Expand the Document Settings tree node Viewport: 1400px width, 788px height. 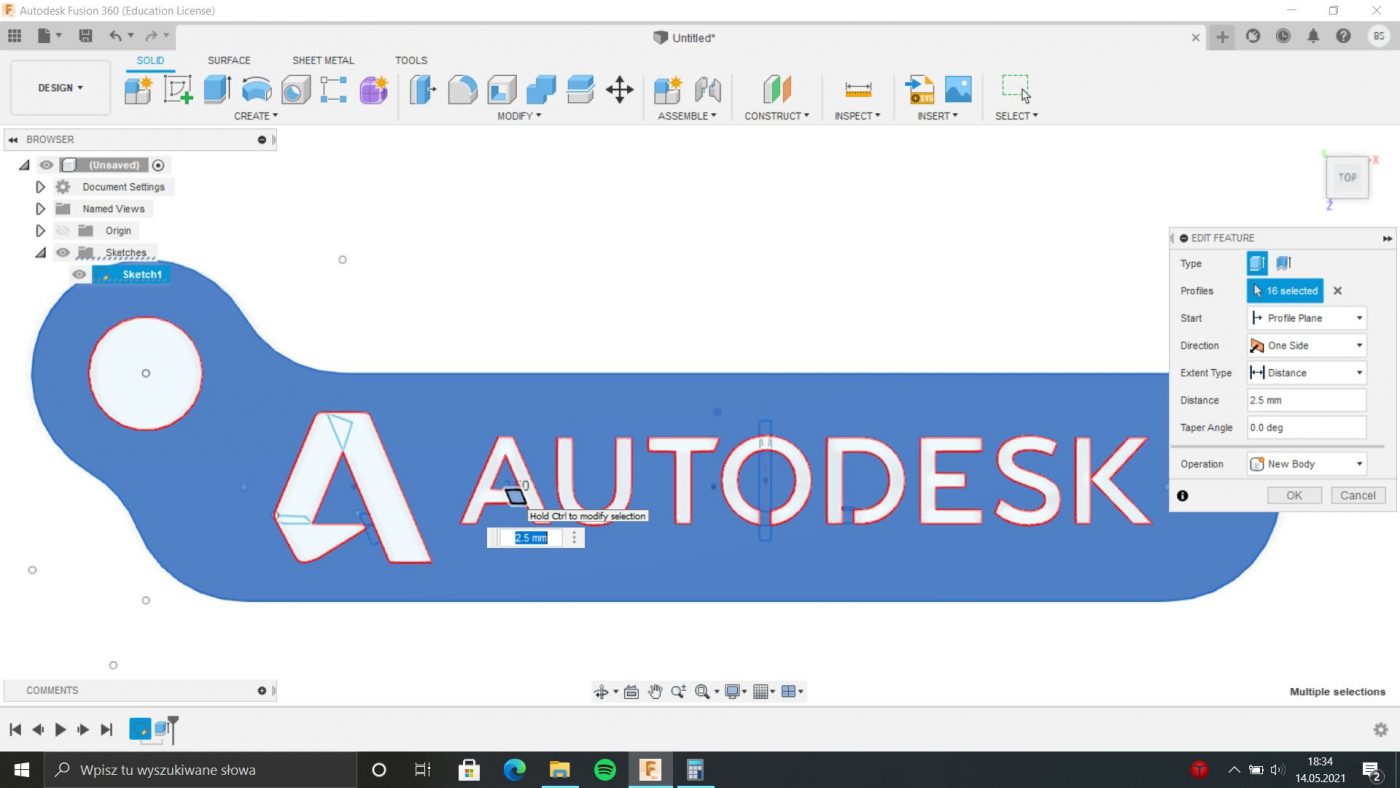40,187
